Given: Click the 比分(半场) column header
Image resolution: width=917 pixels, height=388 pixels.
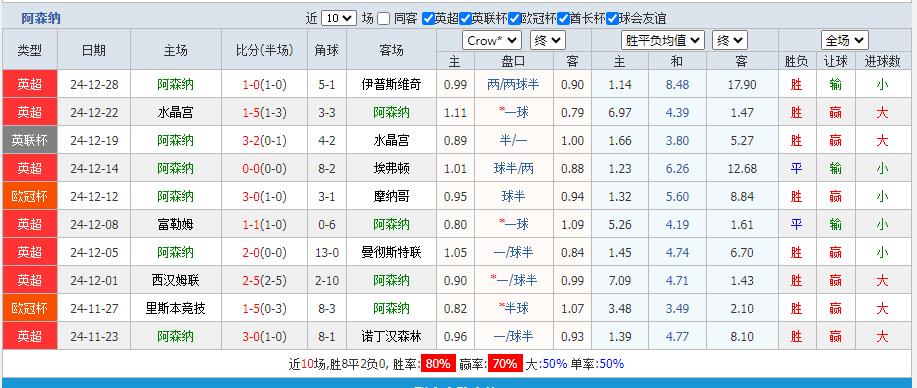Looking at the screenshot, I should 264,50.
